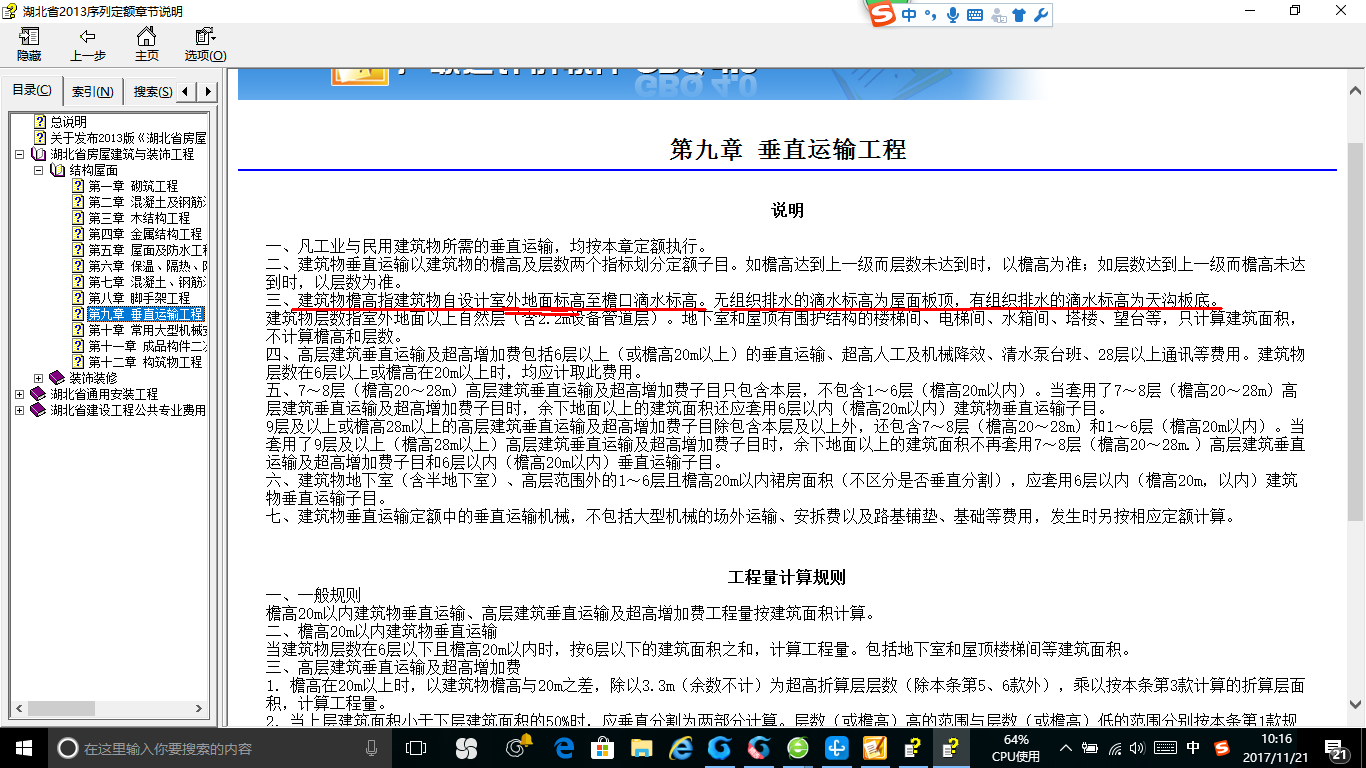This screenshot has height=768, width=1366.
Task: Expand the 湖北省通用安装工程 node
Action: click(x=20, y=394)
